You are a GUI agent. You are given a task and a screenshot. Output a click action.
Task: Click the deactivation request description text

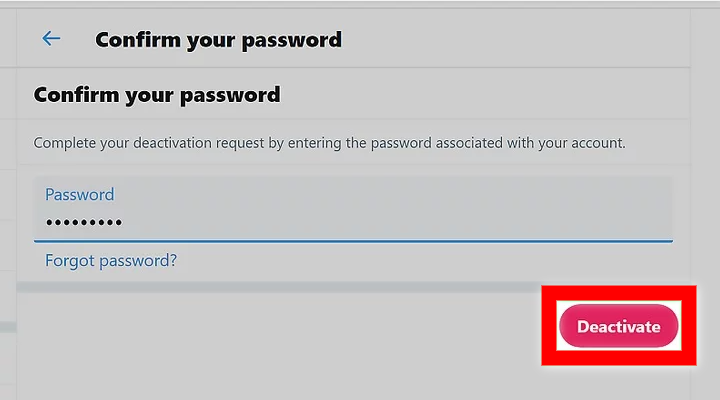tap(329, 143)
